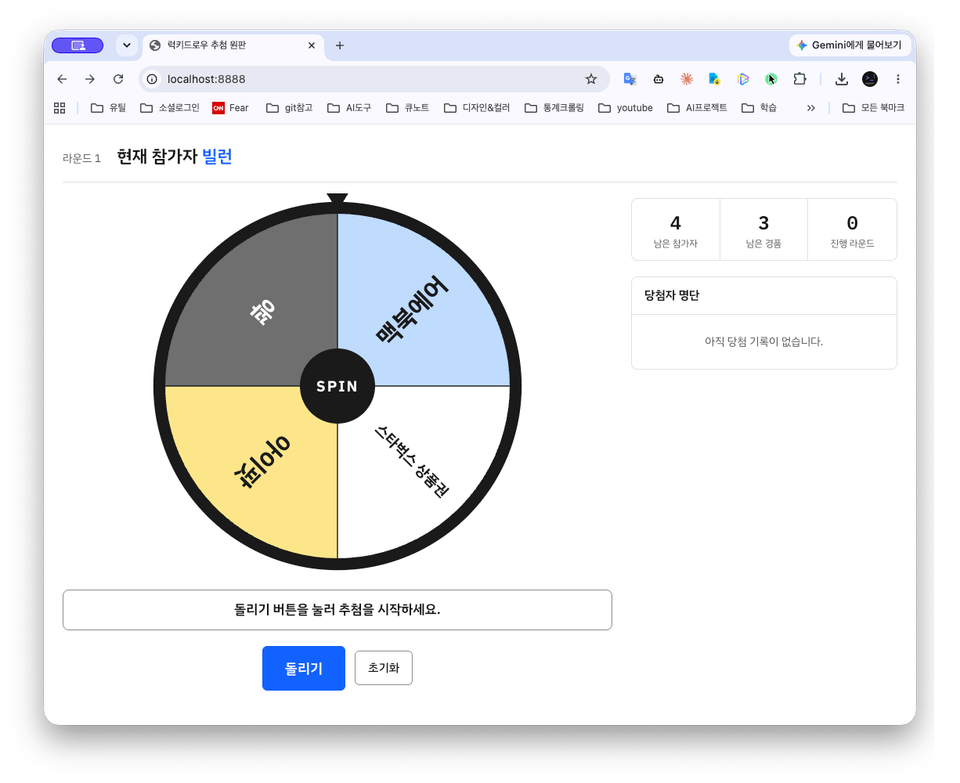The height and width of the screenshot is (783, 960).
Task: Open the tab search dropdown chevron
Action: [x=127, y=45]
